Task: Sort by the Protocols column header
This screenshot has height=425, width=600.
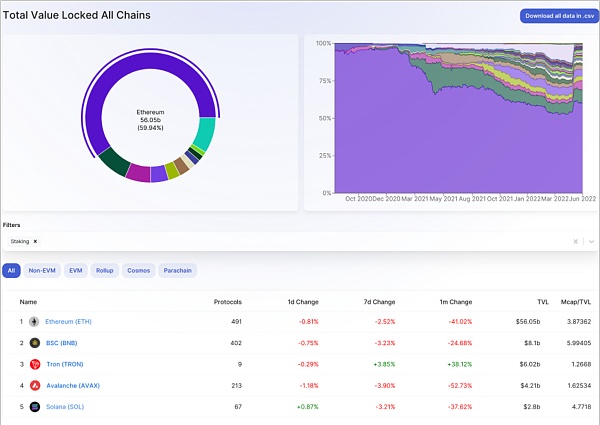Action: [x=228, y=302]
